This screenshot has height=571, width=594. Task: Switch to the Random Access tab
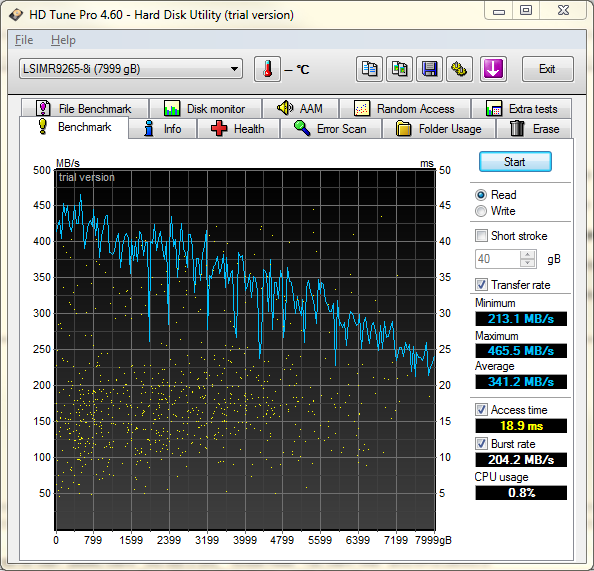pyautogui.click(x=405, y=109)
